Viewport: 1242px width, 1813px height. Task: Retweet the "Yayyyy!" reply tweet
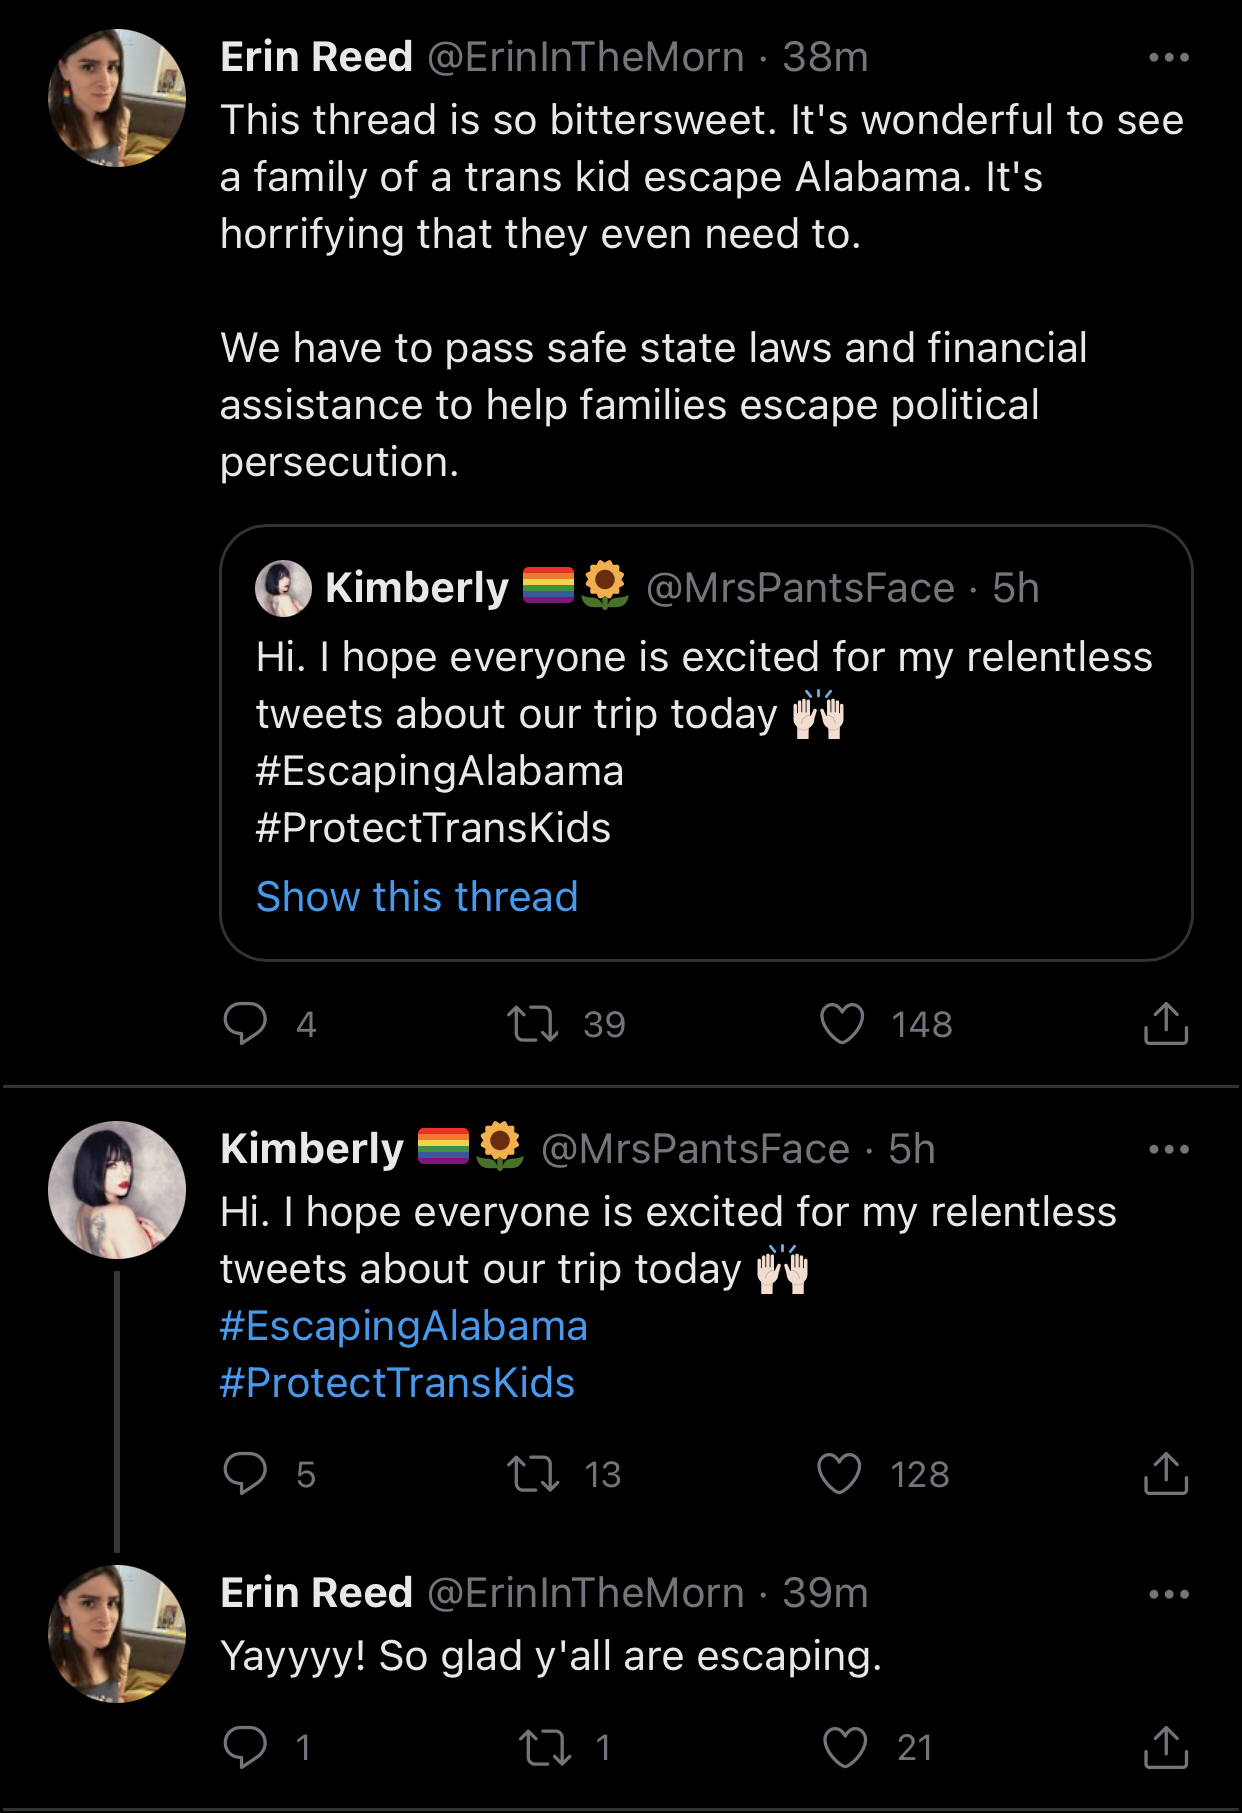point(545,1747)
